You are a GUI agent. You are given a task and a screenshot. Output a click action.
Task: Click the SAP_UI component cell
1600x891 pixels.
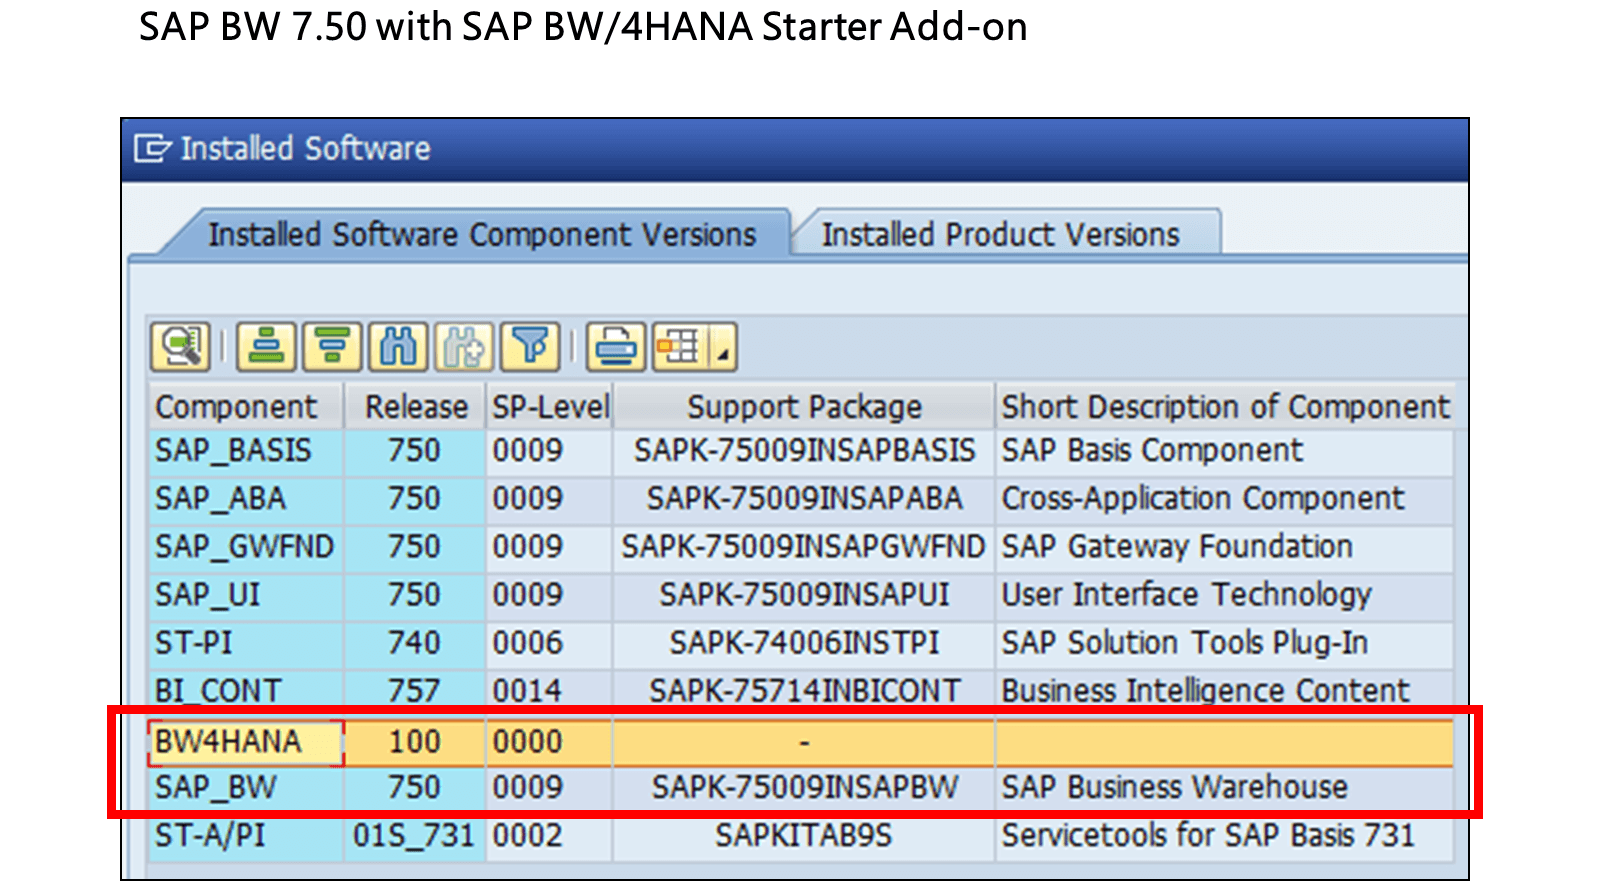(x=246, y=595)
